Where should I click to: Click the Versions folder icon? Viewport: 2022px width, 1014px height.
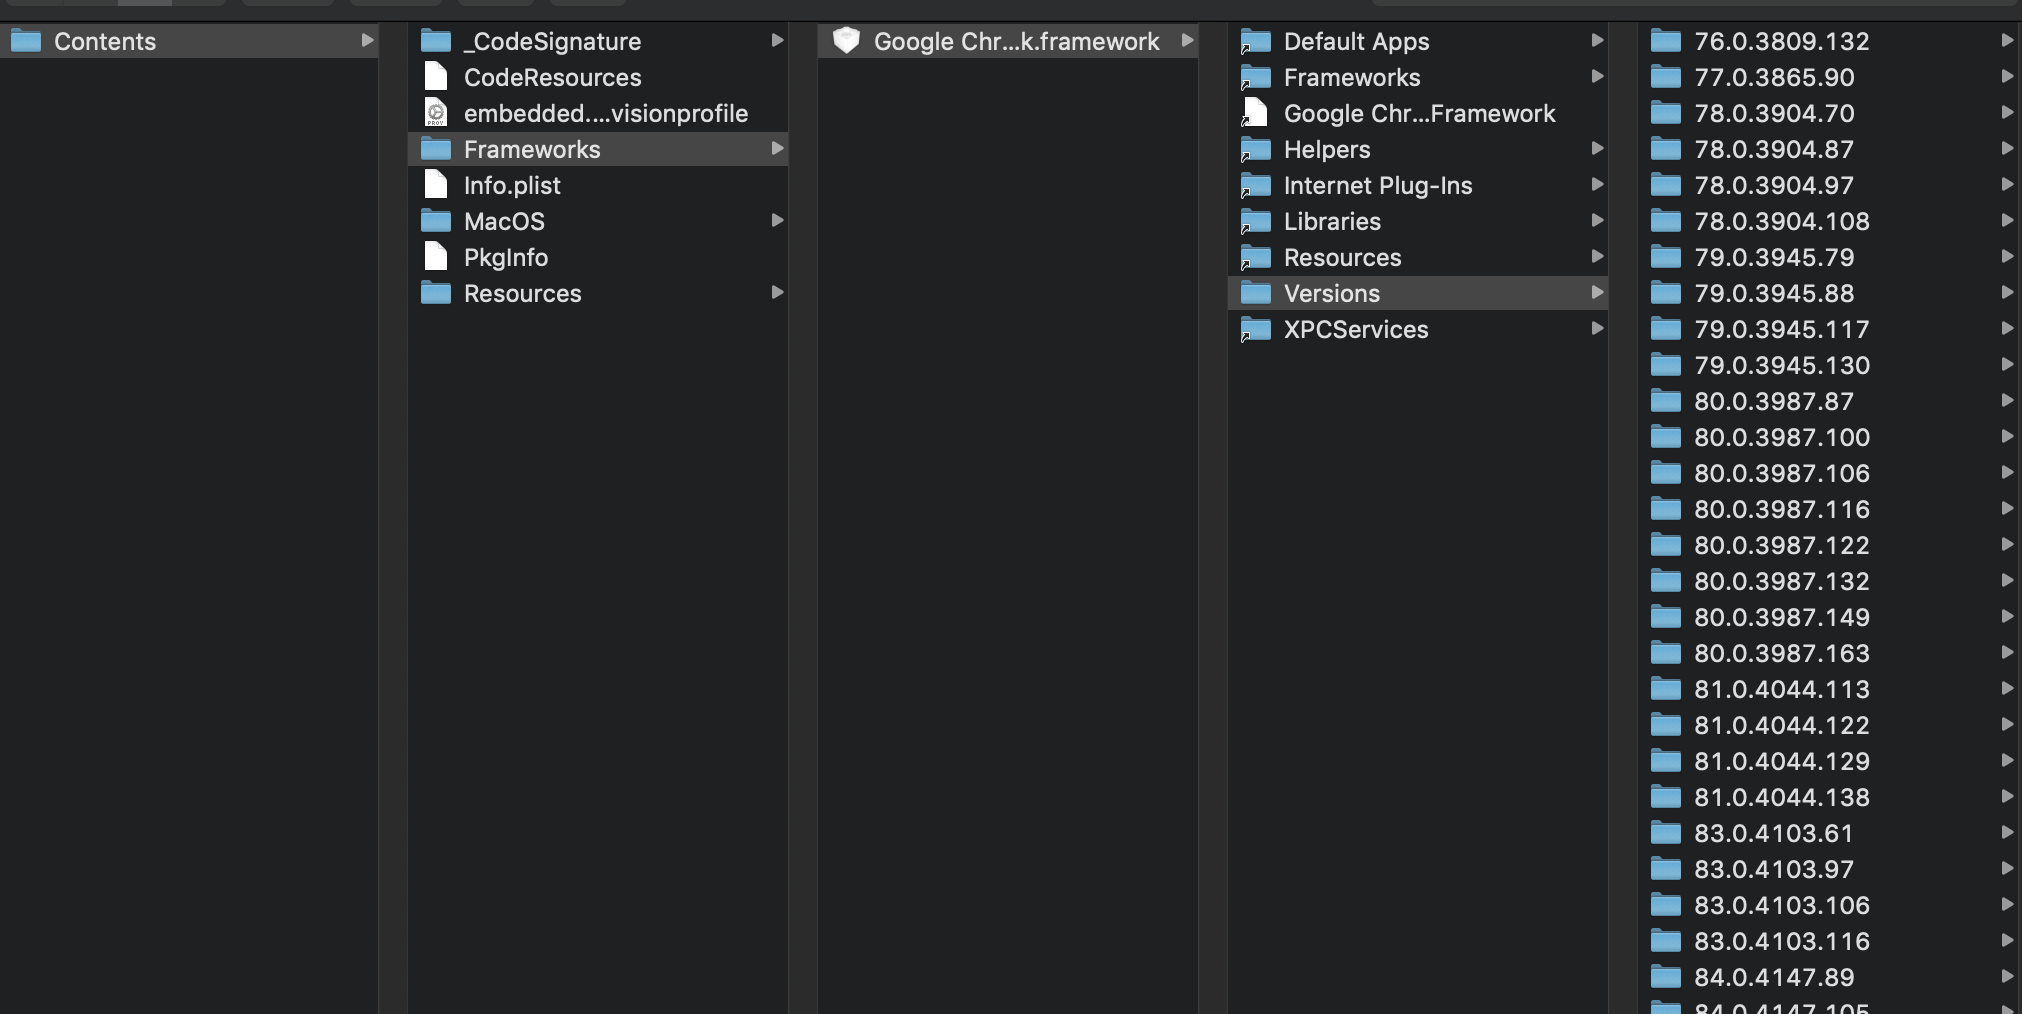[1255, 293]
